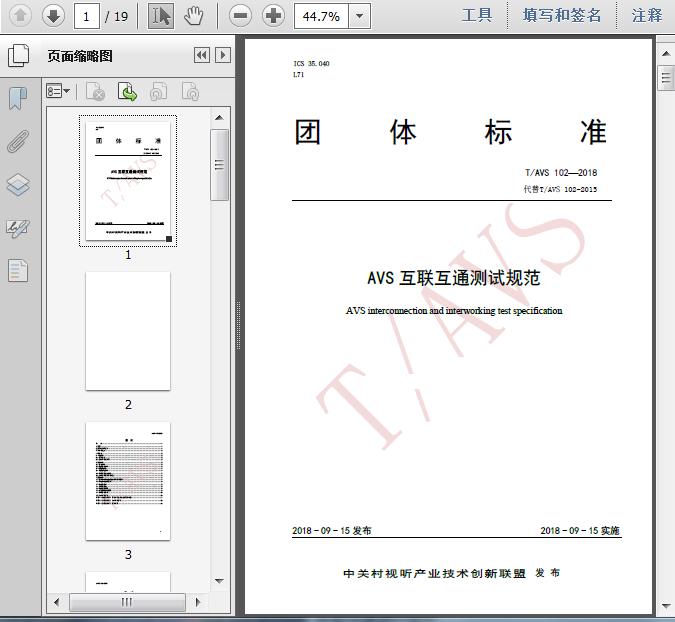Click the thumbnail panel vertical scrollbar handle

click(219, 165)
